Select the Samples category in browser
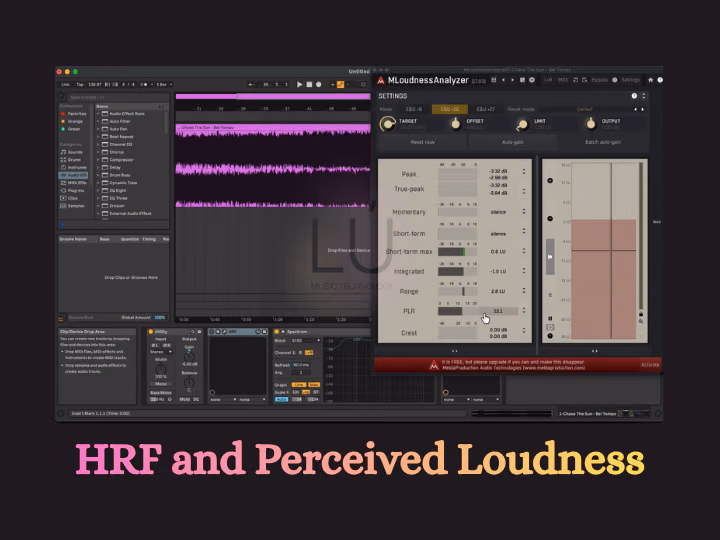Viewport: 720px width, 540px height. pyautogui.click(x=73, y=206)
